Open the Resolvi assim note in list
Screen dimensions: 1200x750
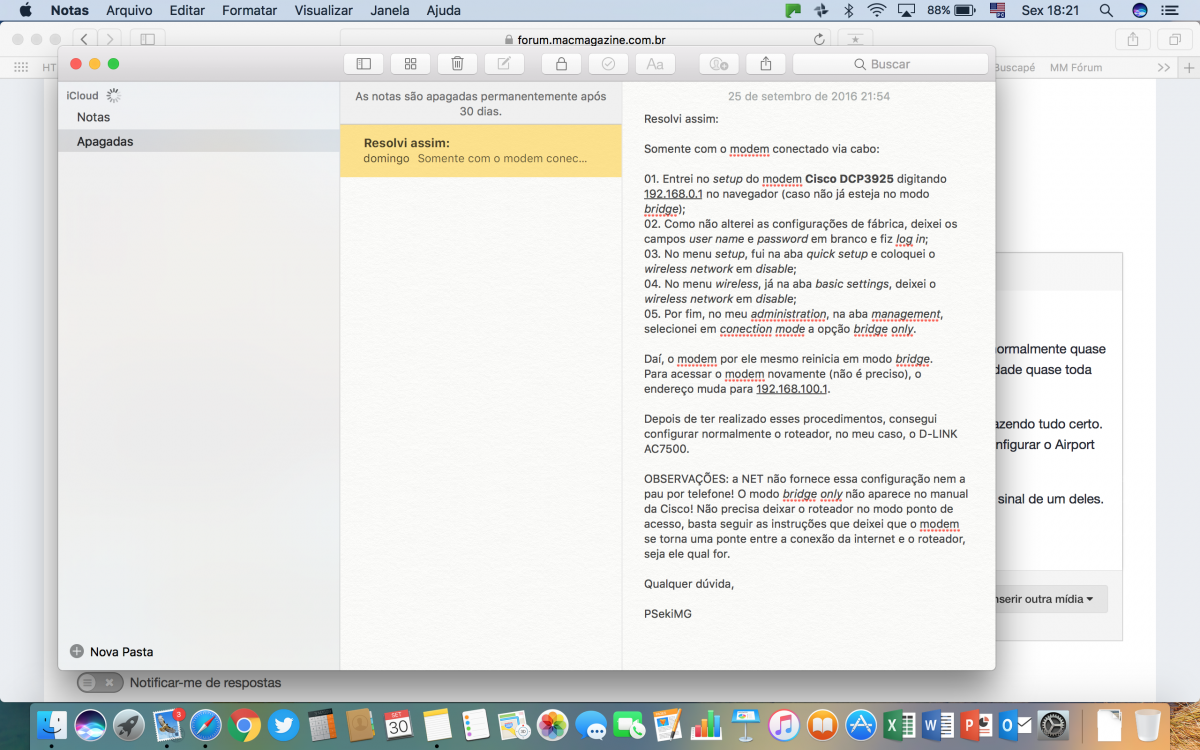(x=481, y=151)
